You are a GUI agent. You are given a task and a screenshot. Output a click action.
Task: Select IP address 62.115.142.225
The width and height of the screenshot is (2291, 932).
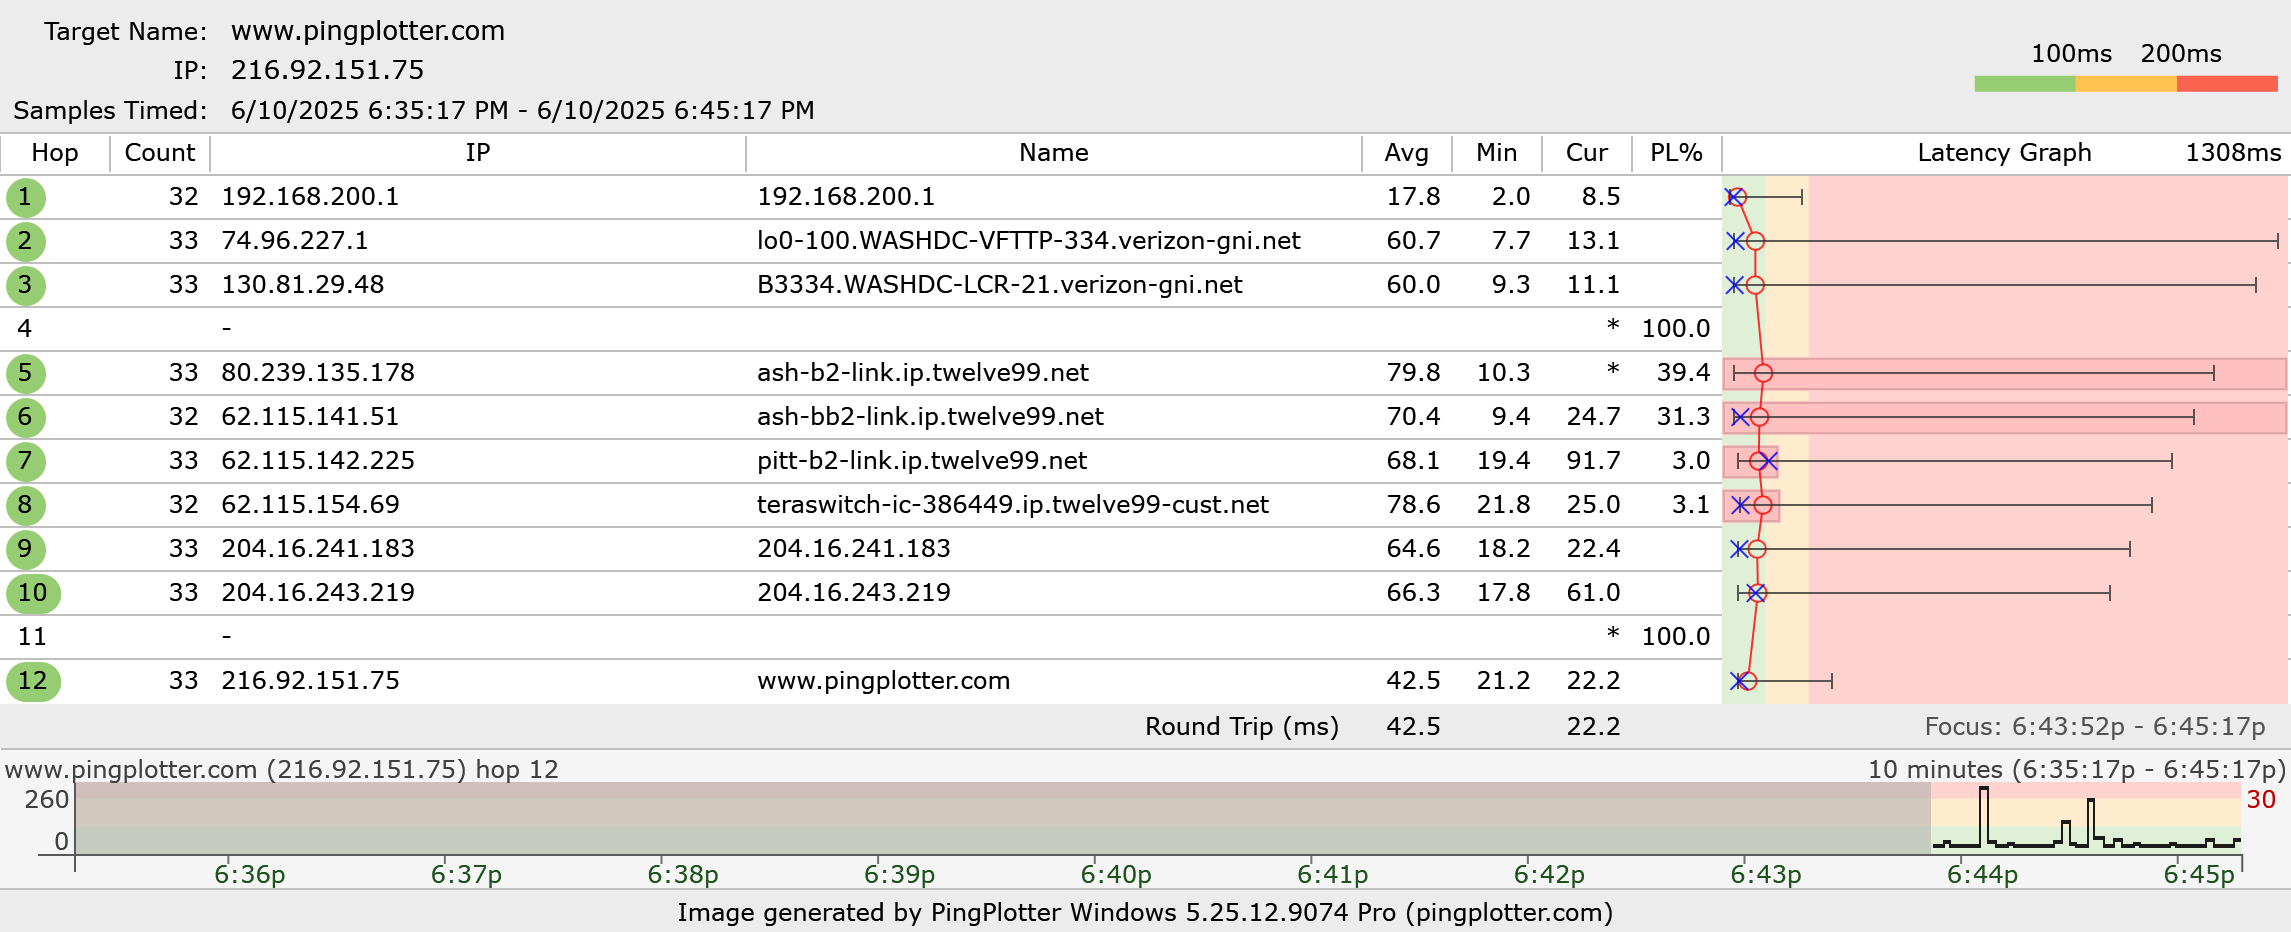tap(318, 461)
